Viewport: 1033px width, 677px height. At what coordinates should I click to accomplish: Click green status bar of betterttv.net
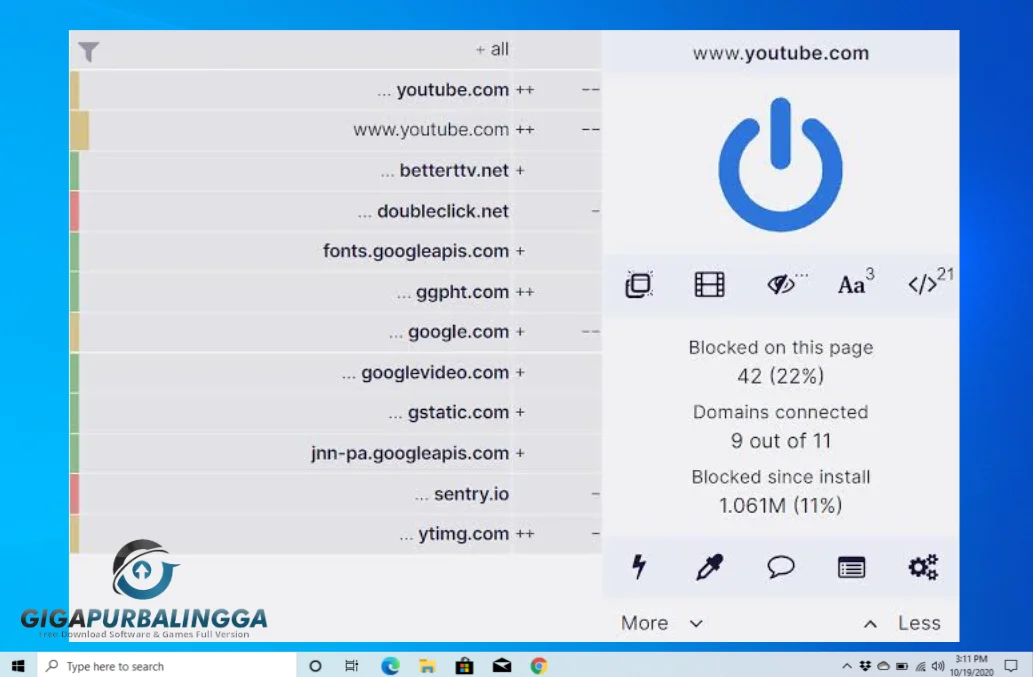pos(75,171)
